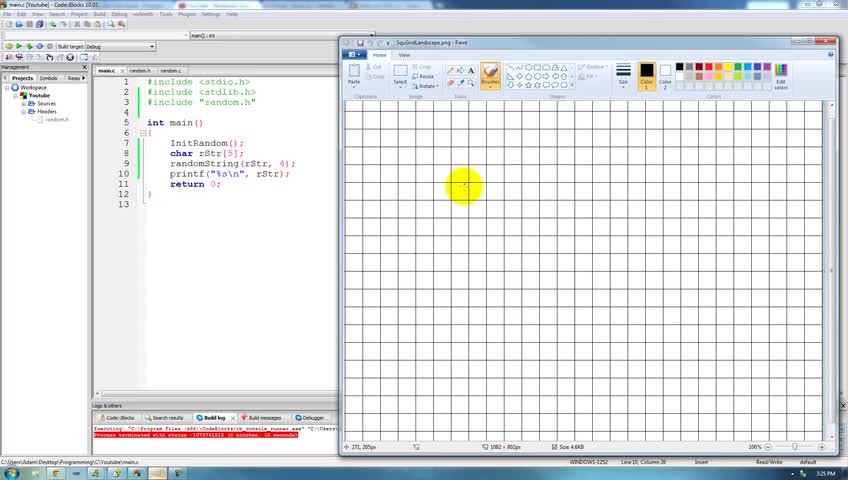Image resolution: width=848 pixels, height=480 pixels.
Task: Open the shape Outline dropdown in Paint
Action: (x=593, y=67)
